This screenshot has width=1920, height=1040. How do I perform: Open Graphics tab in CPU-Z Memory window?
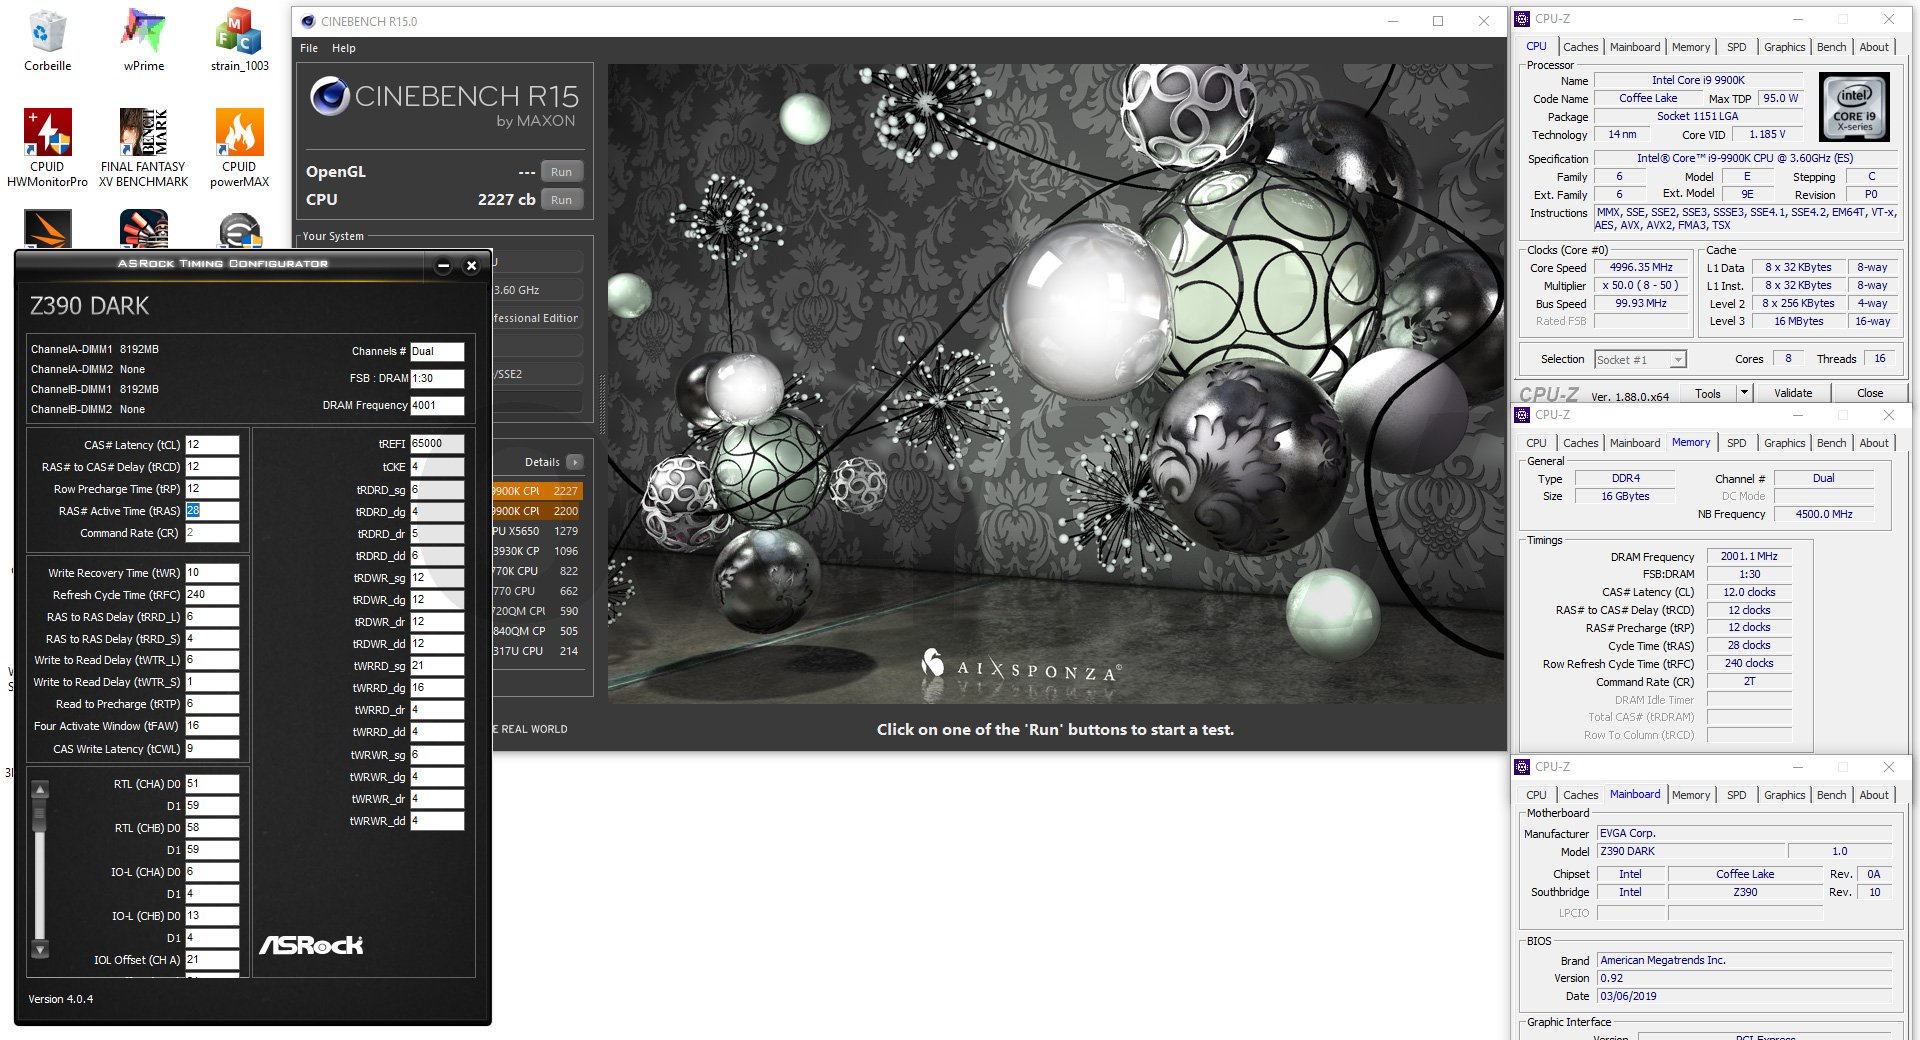(1784, 443)
